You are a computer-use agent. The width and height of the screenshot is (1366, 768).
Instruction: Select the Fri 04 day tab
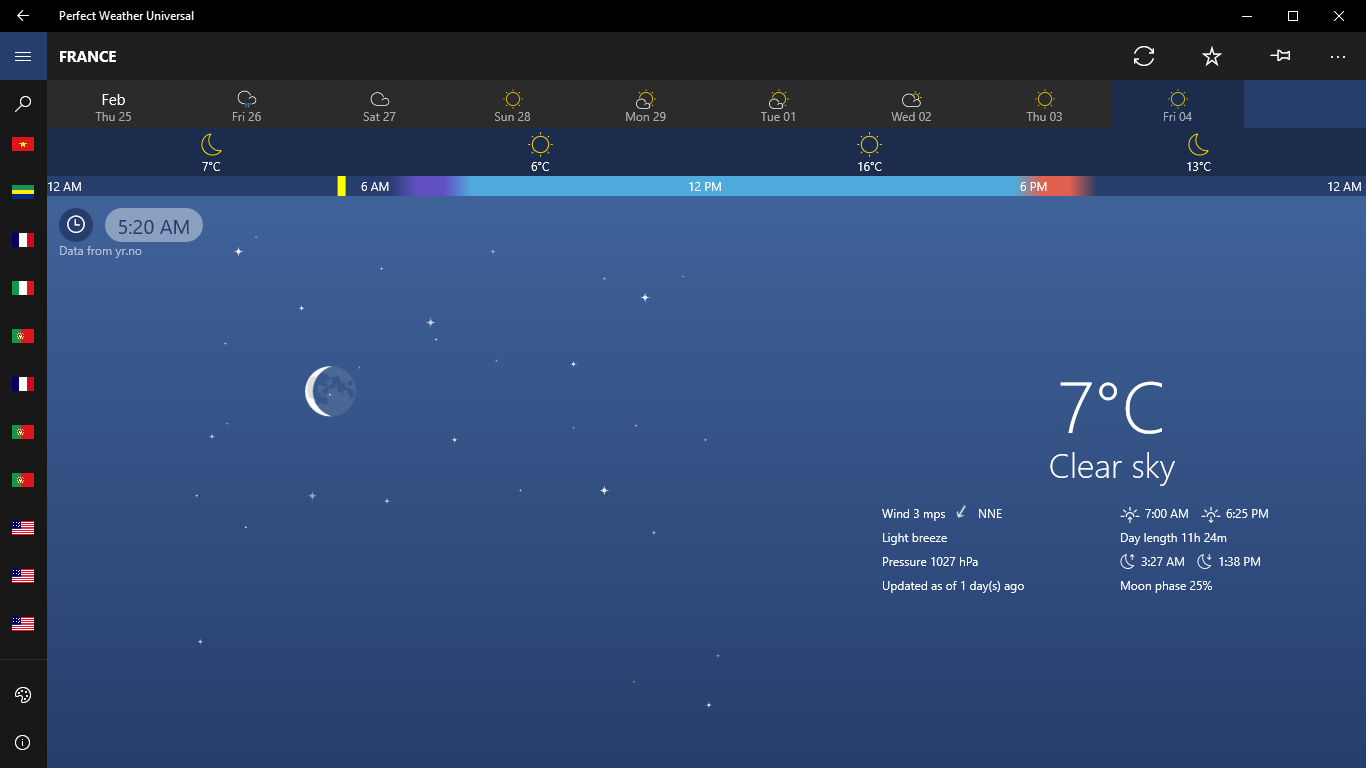coord(1177,104)
